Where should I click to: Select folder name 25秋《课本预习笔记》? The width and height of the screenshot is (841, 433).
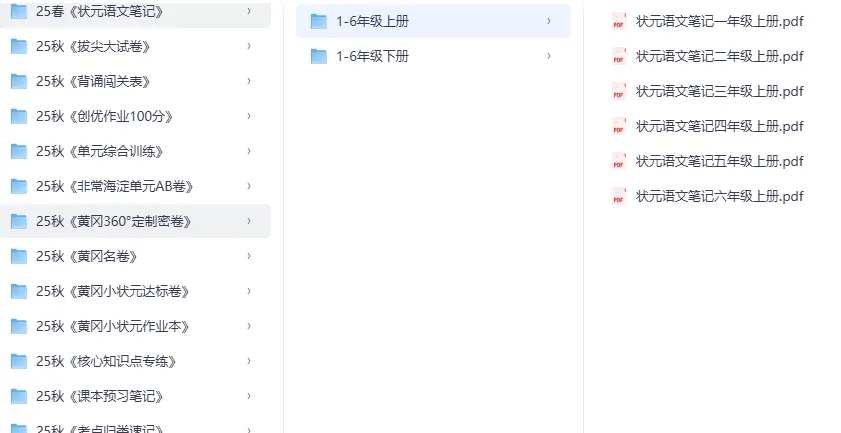[100, 396]
